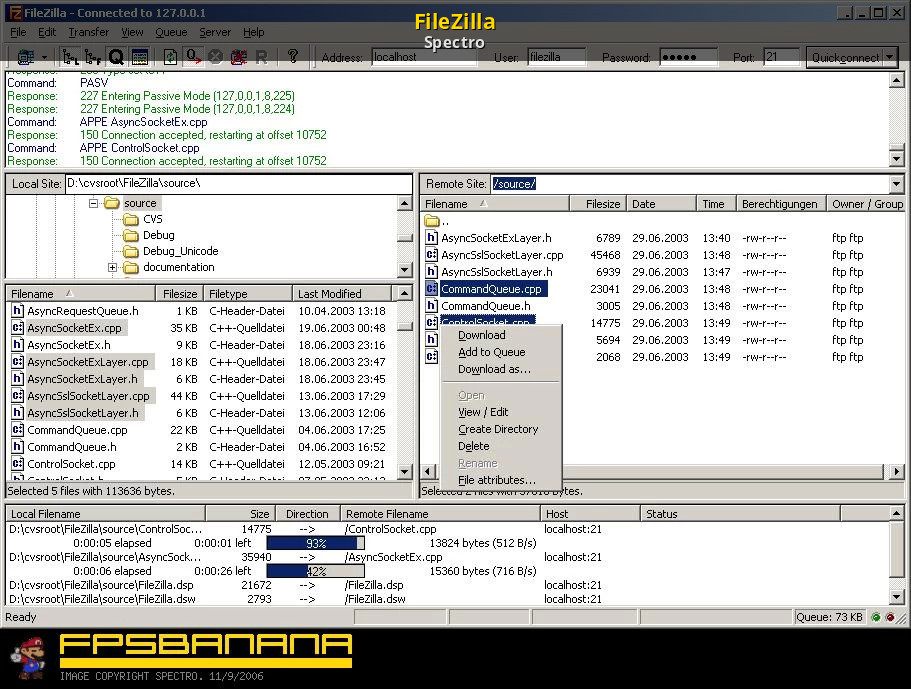Click the message log view icon
Screen dimensions: 911x689
[x=140, y=57]
